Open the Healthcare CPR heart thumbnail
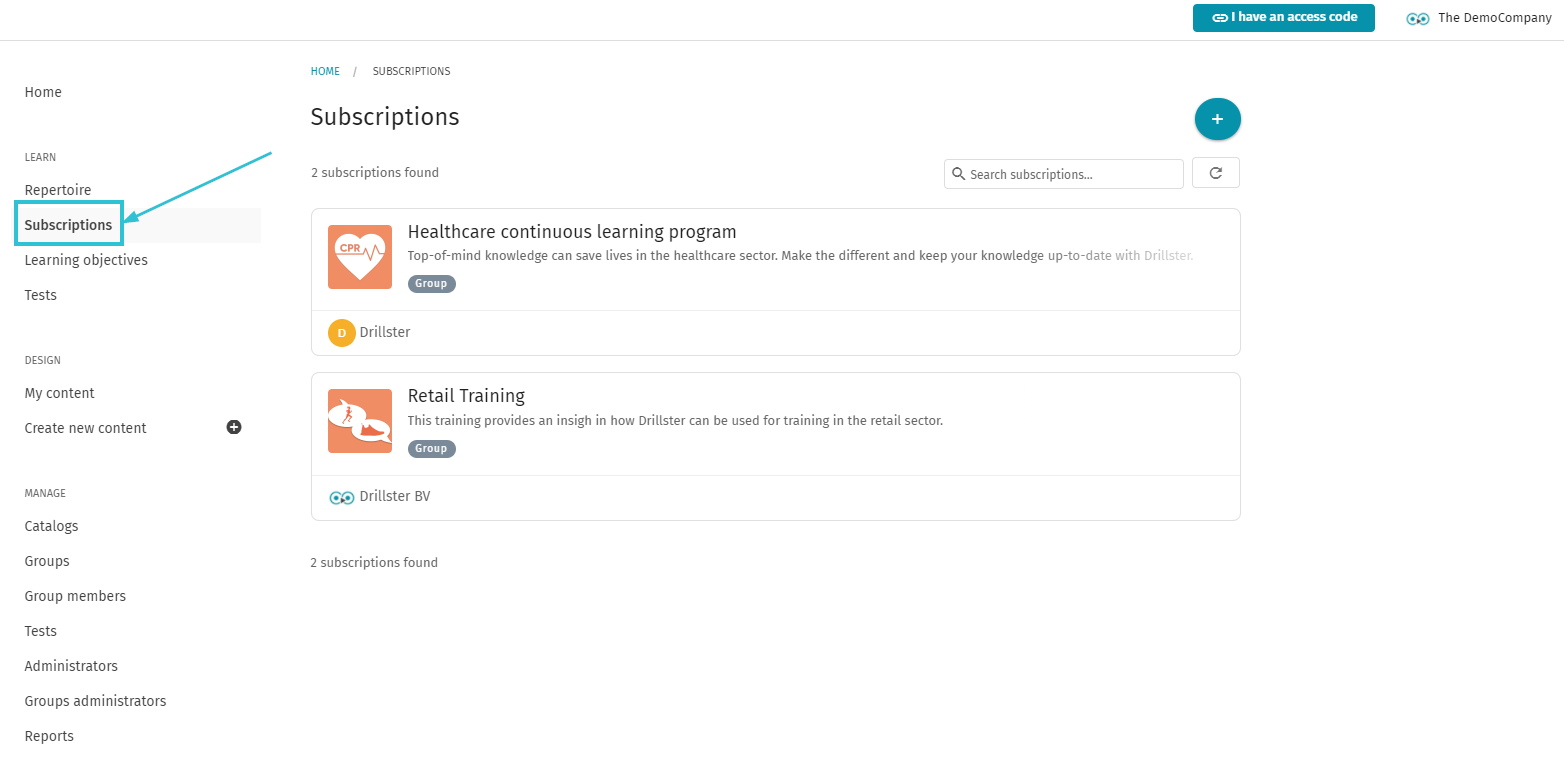The image size is (1564, 759). point(360,257)
